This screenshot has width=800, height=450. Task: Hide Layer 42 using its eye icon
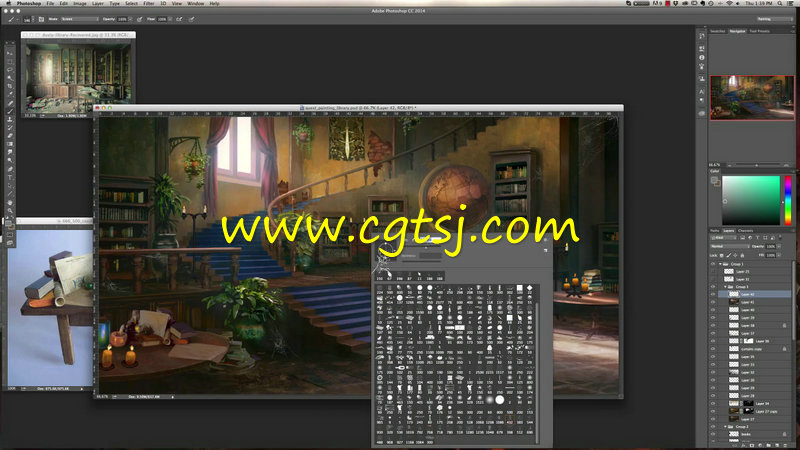[x=713, y=294]
